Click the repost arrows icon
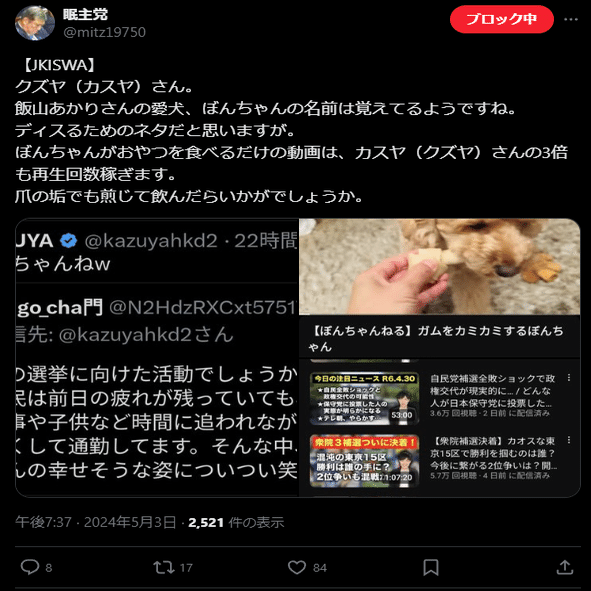Screen dimensions: 591x591 [164, 567]
